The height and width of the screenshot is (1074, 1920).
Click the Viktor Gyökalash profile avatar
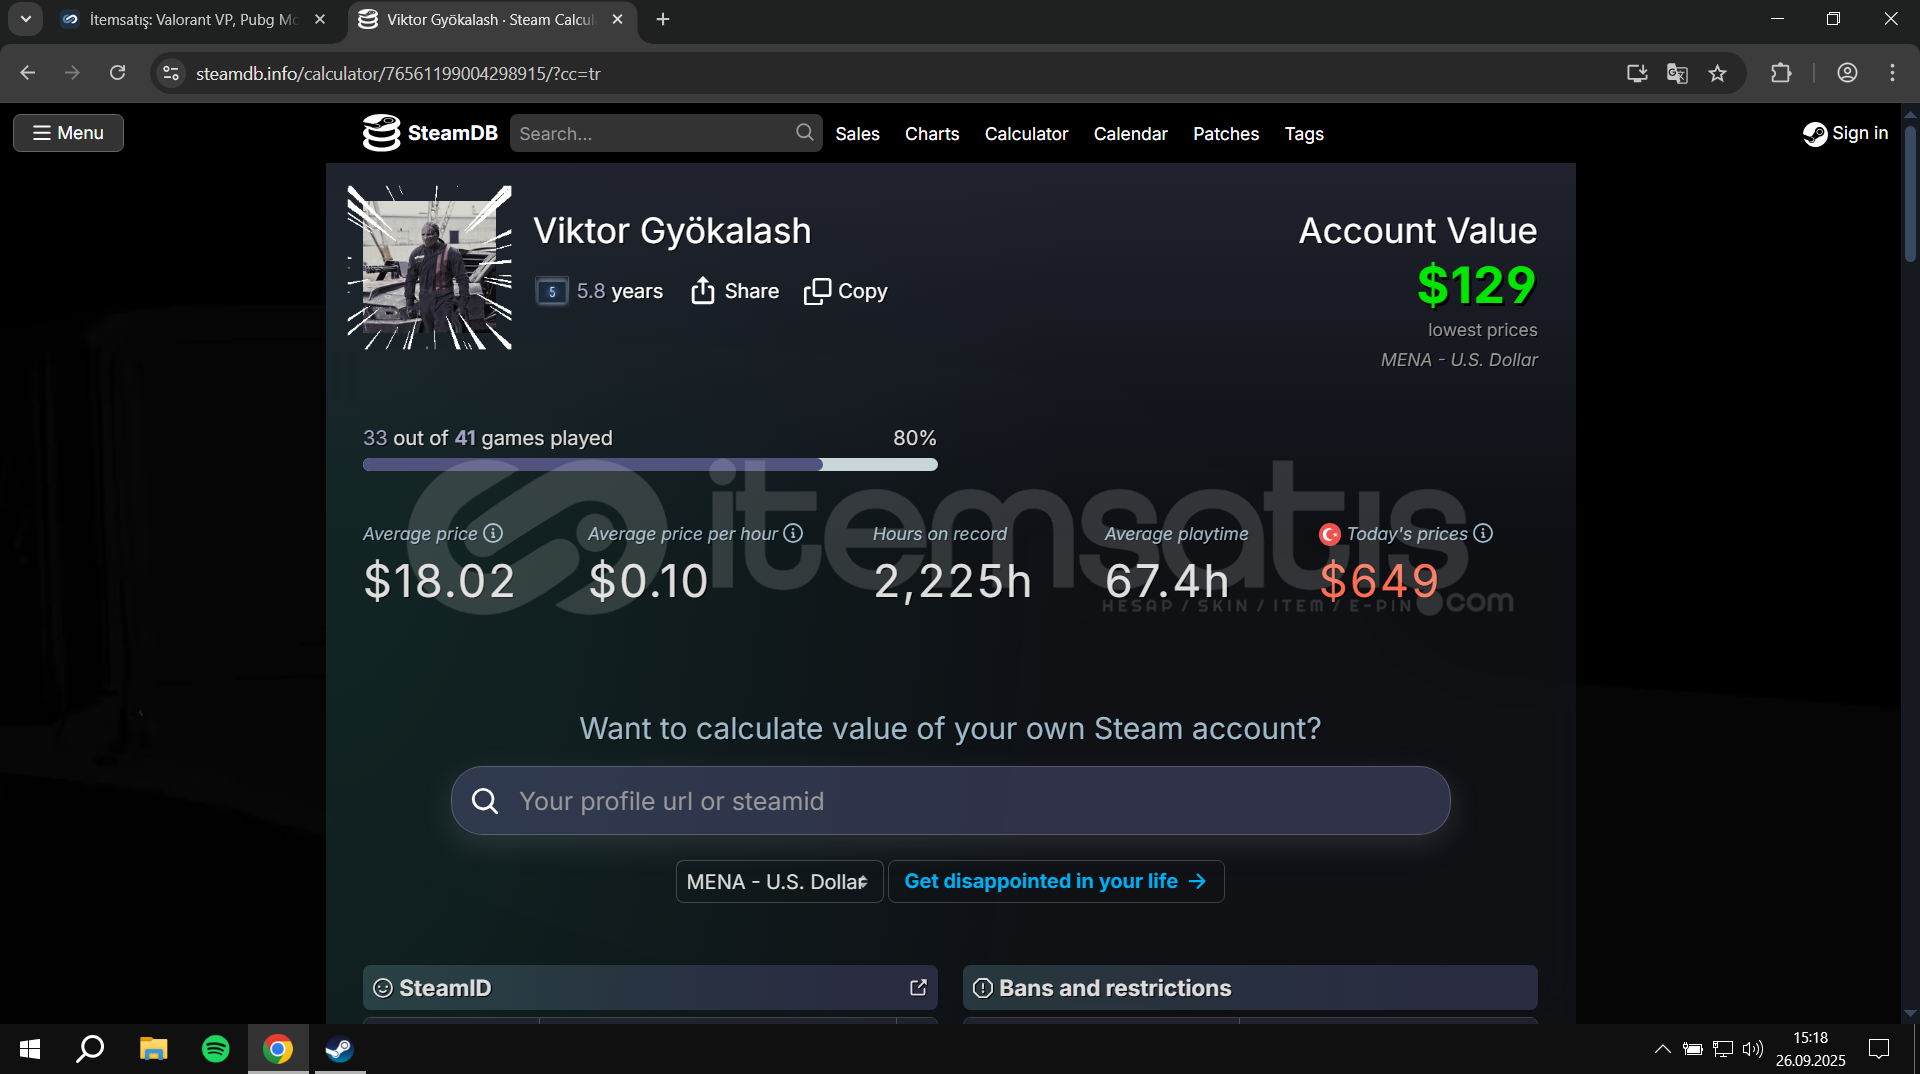[x=429, y=268]
